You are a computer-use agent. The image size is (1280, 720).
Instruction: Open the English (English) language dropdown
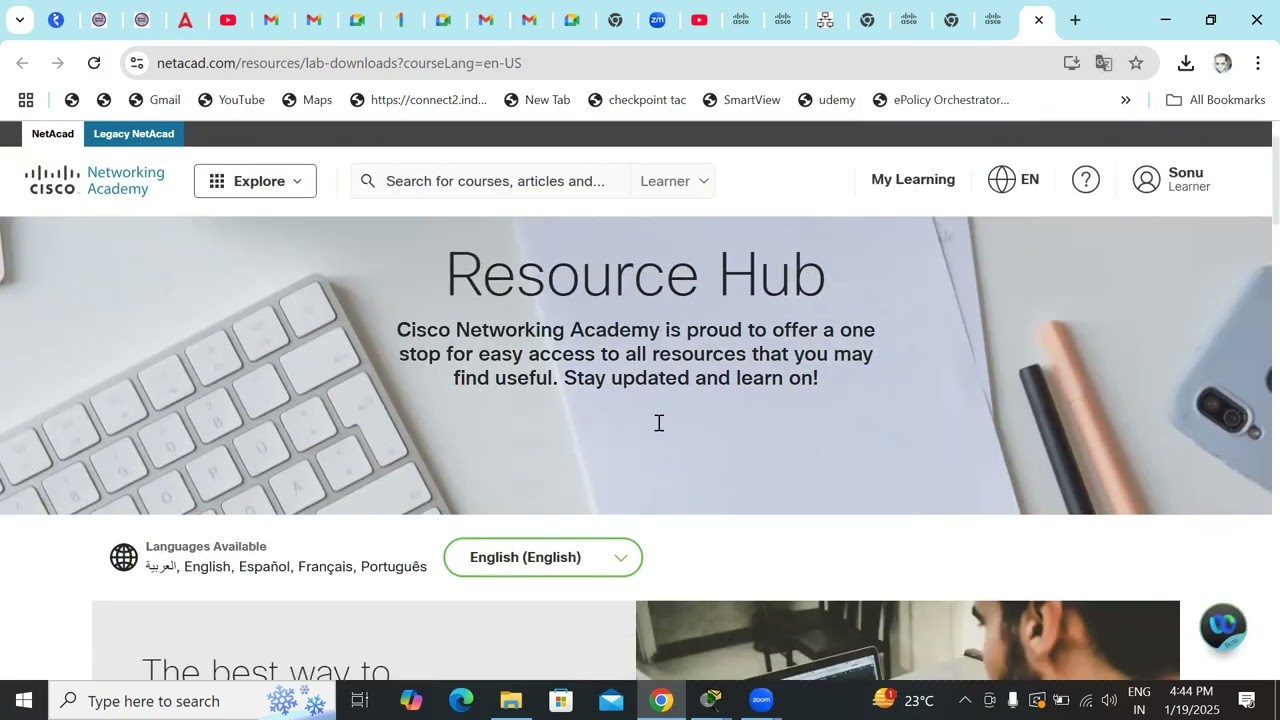543,557
